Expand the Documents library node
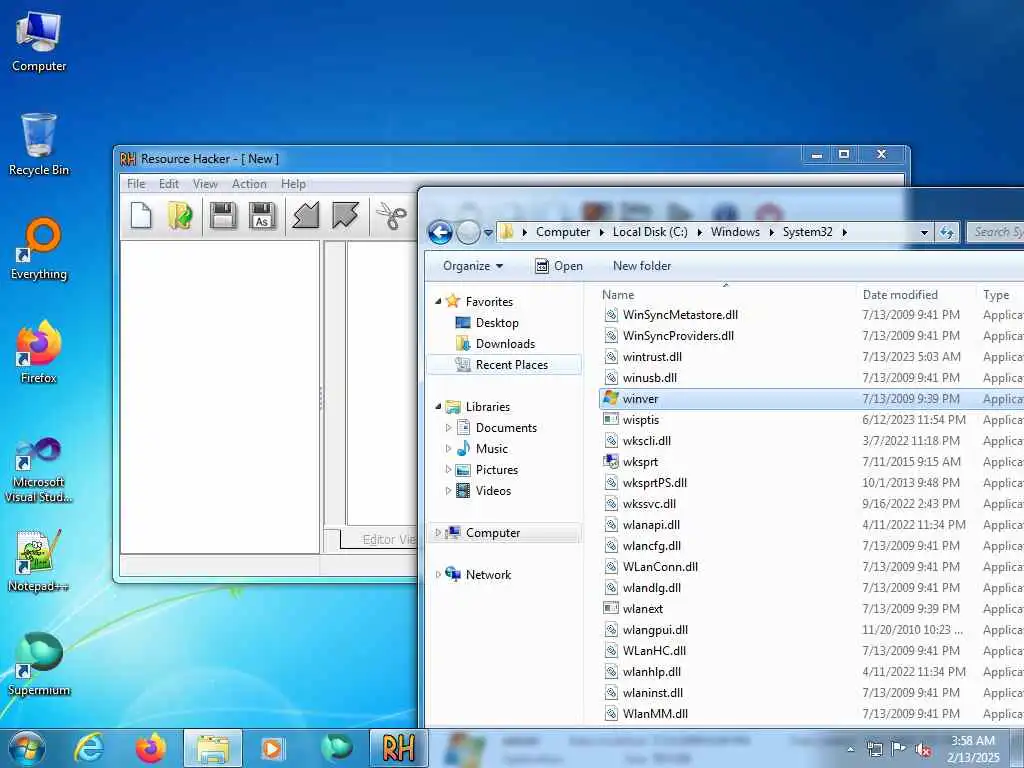 tap(448, 428)
